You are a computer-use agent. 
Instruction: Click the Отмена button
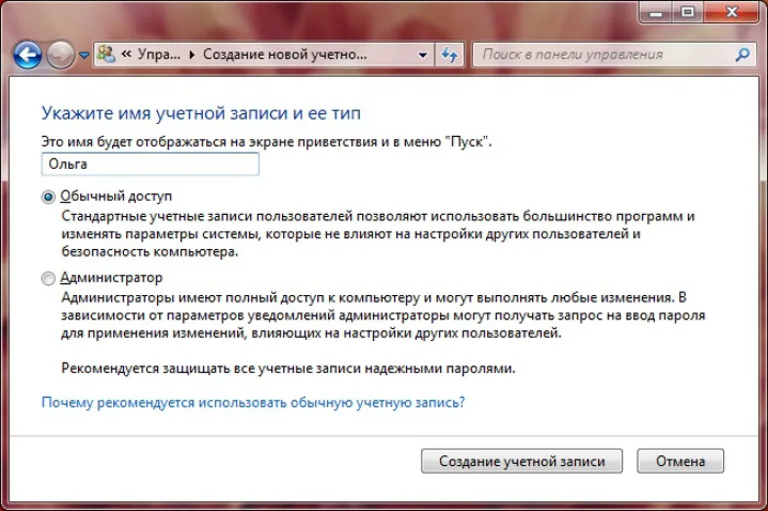pos(680,461)
